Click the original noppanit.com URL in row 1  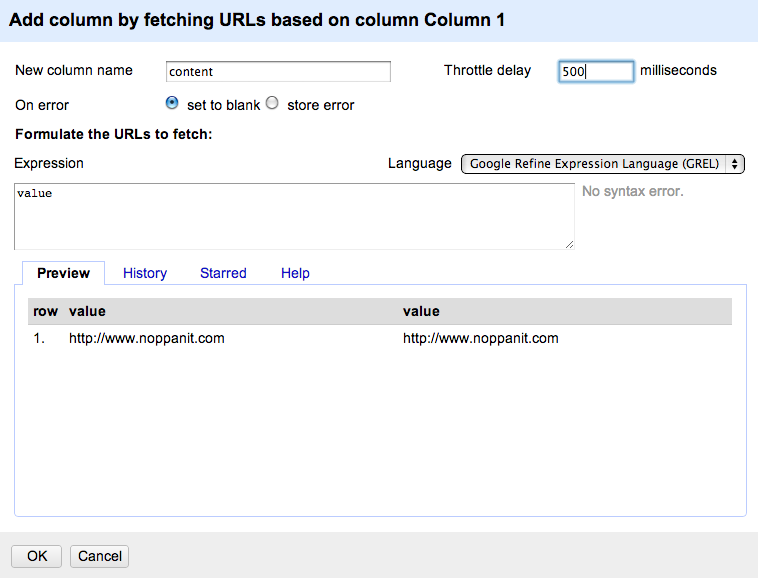[146, 338]
